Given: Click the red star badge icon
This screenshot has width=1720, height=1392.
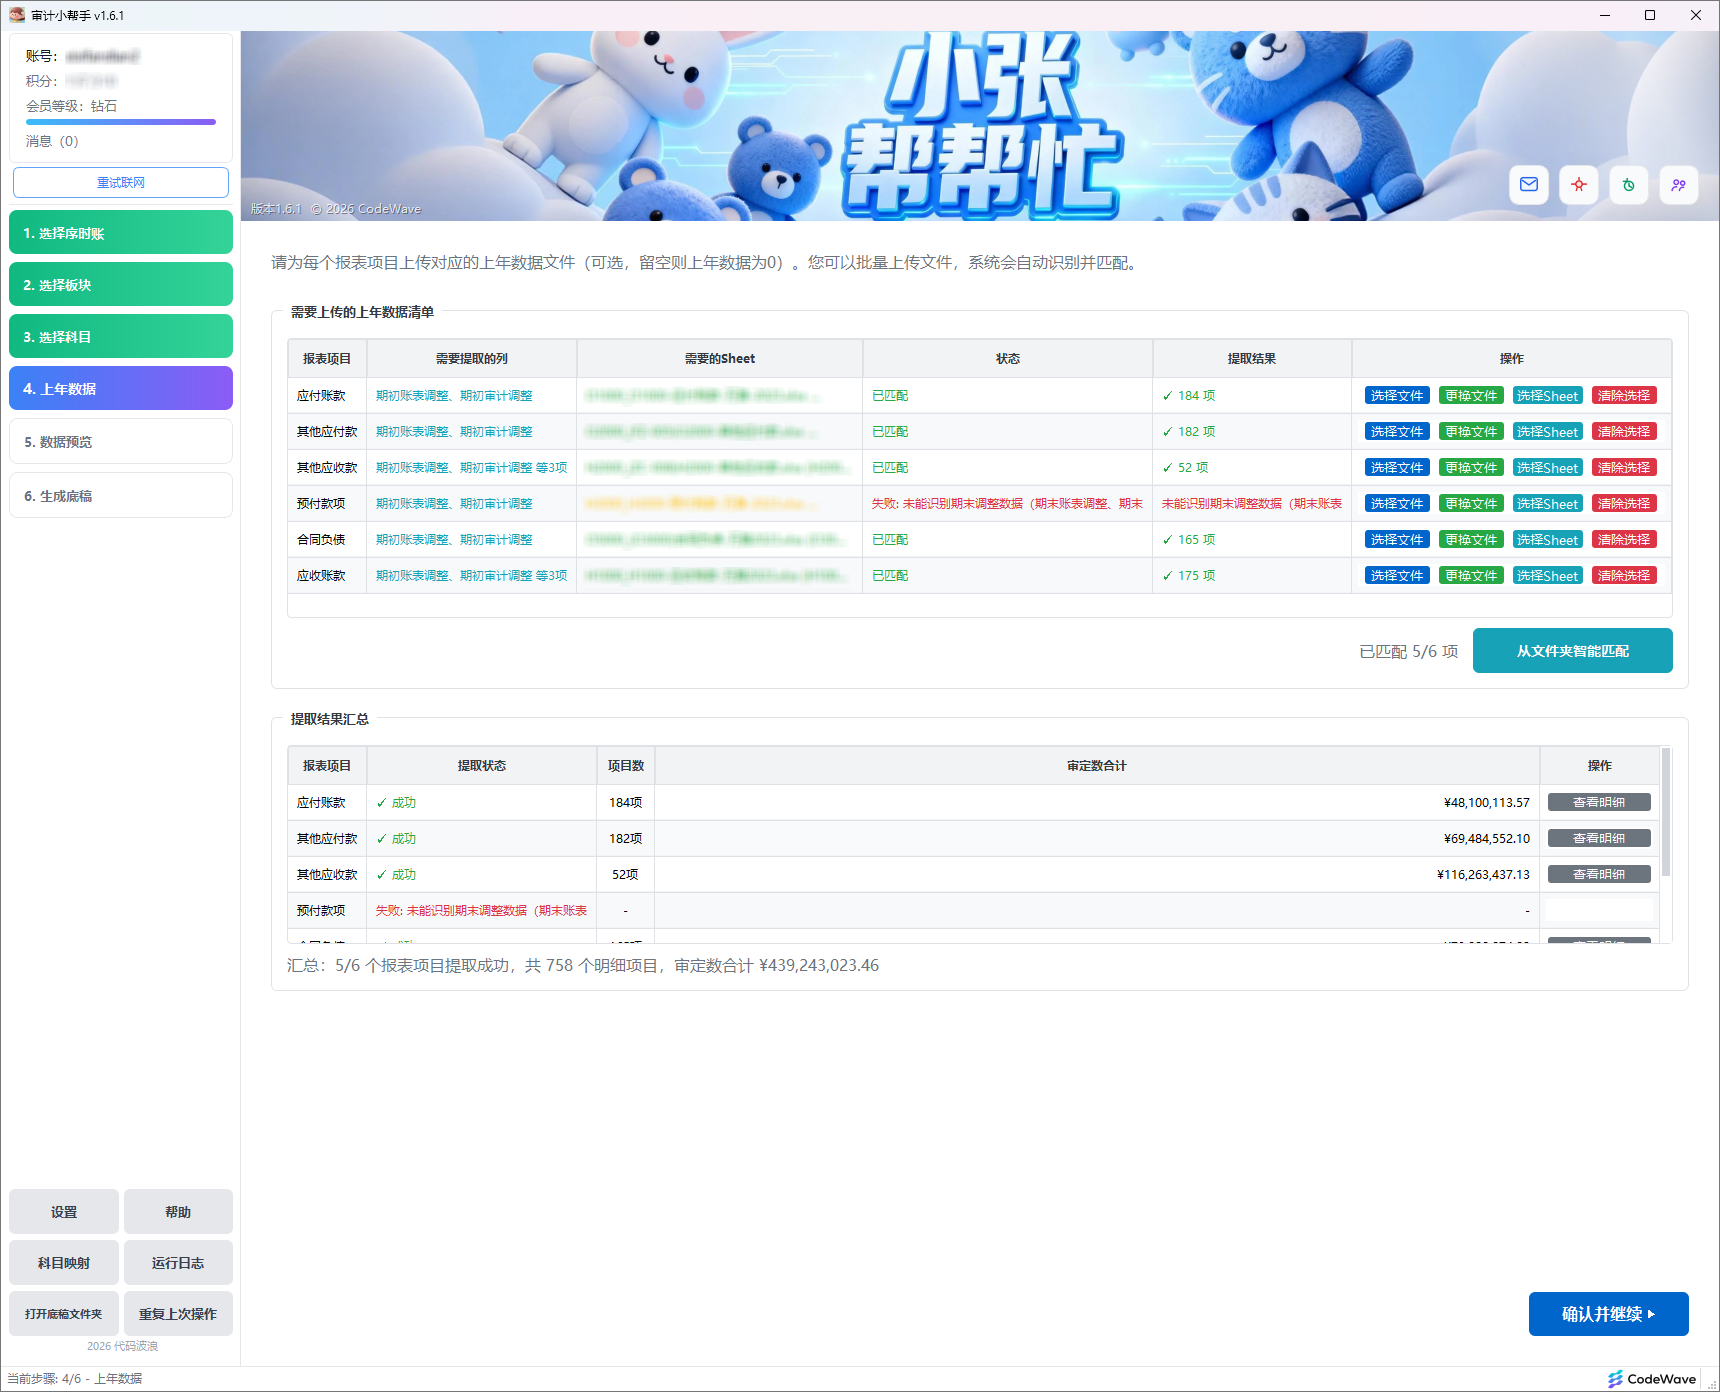Looking at the screenshot, I should click(x=1578, y=185).
